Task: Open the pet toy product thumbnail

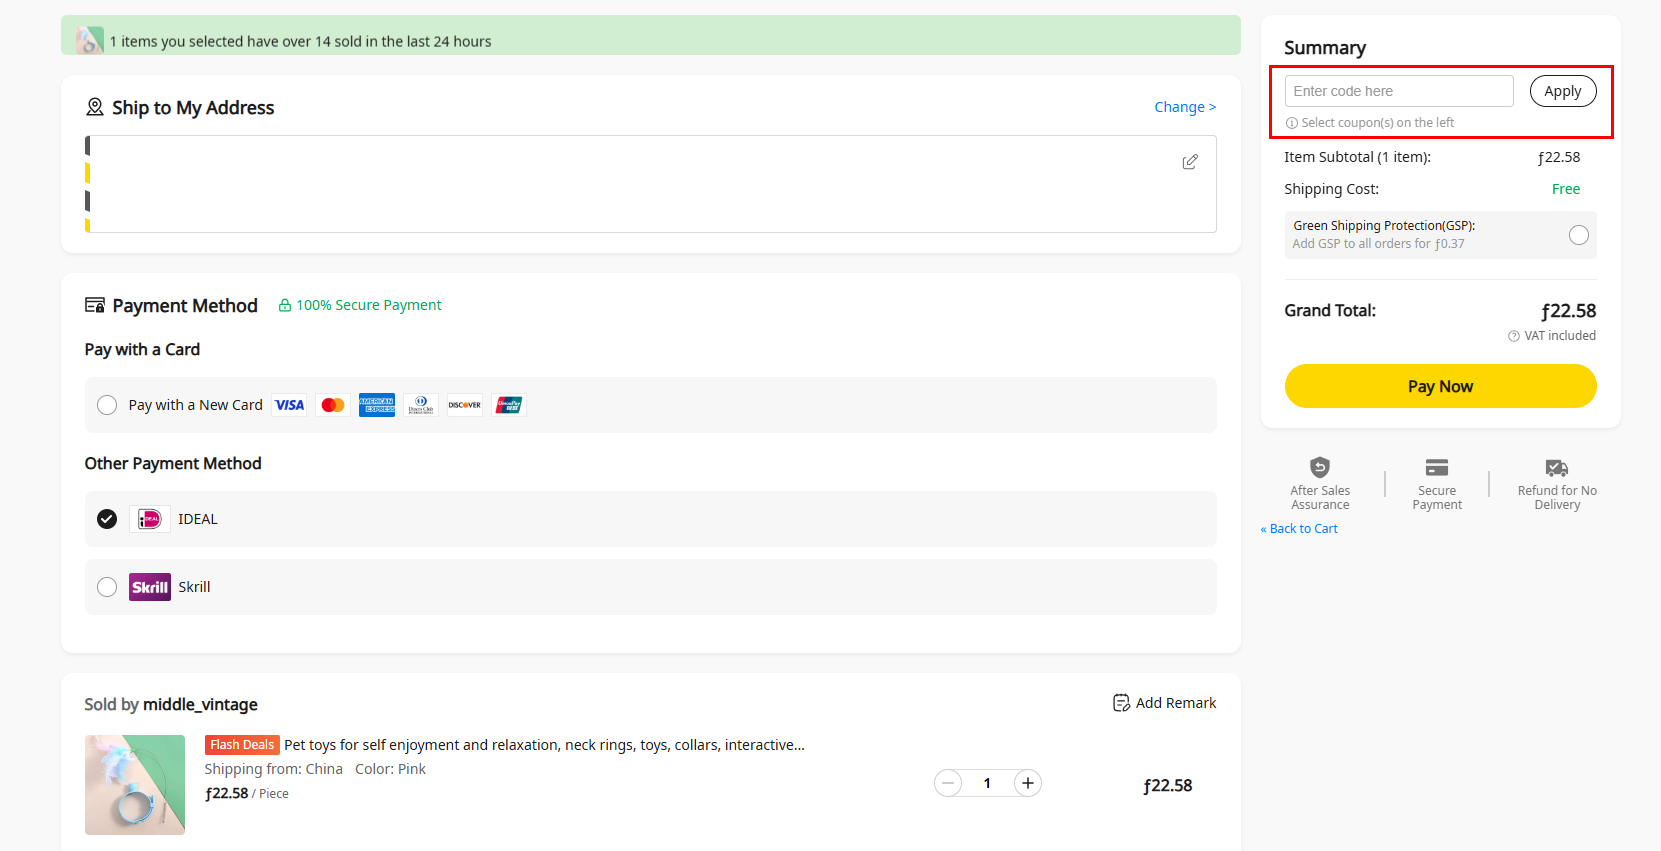Action: [135, 785]
